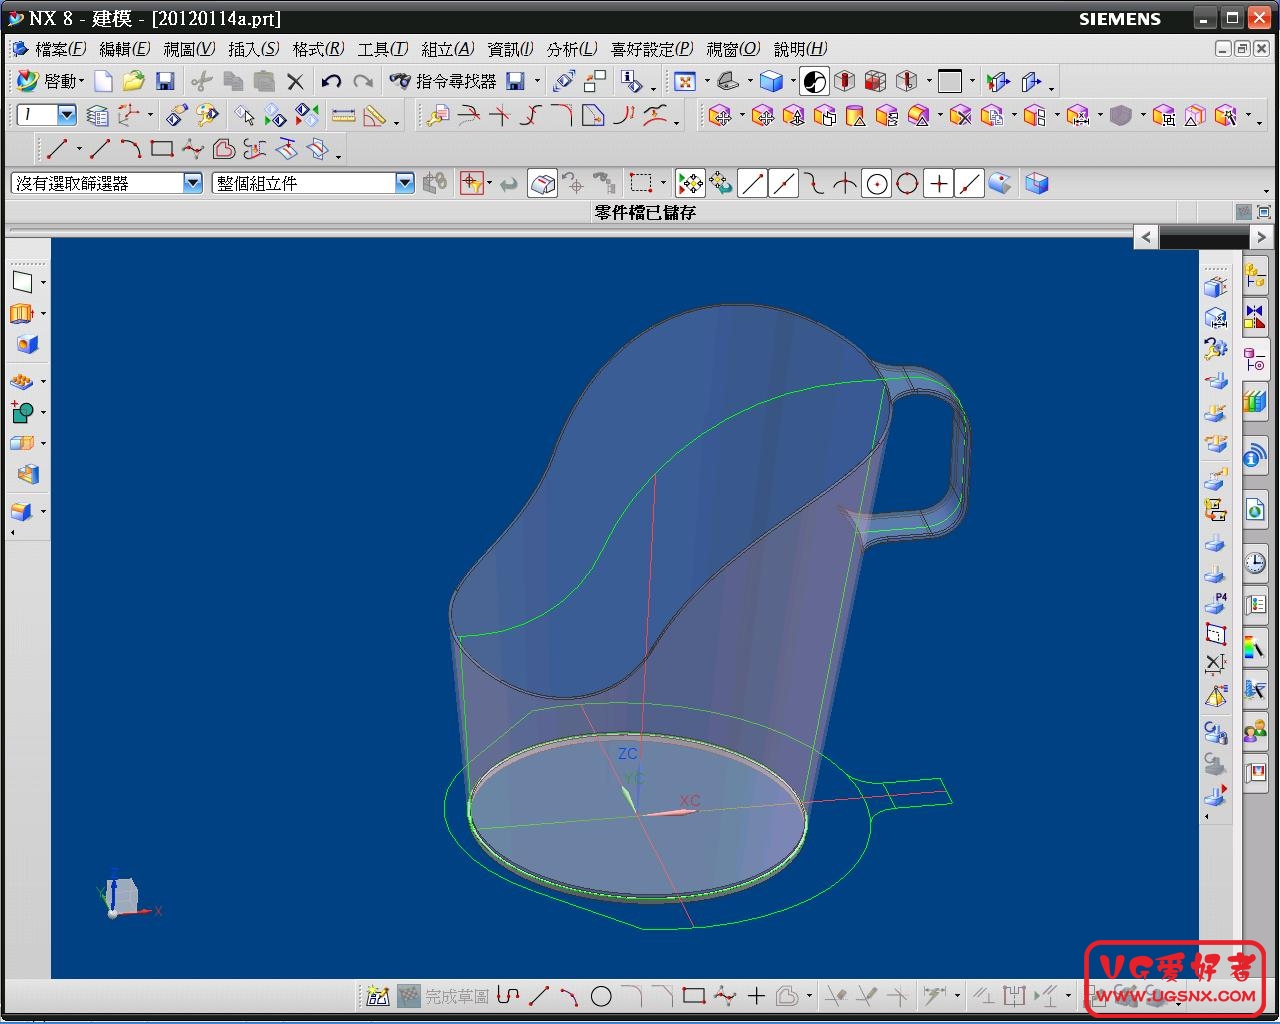Image resolution: width=1280 pixels, height=1024 pixels.
Task: Click the view triad cube in viewport corner
Action: point(121,895)
